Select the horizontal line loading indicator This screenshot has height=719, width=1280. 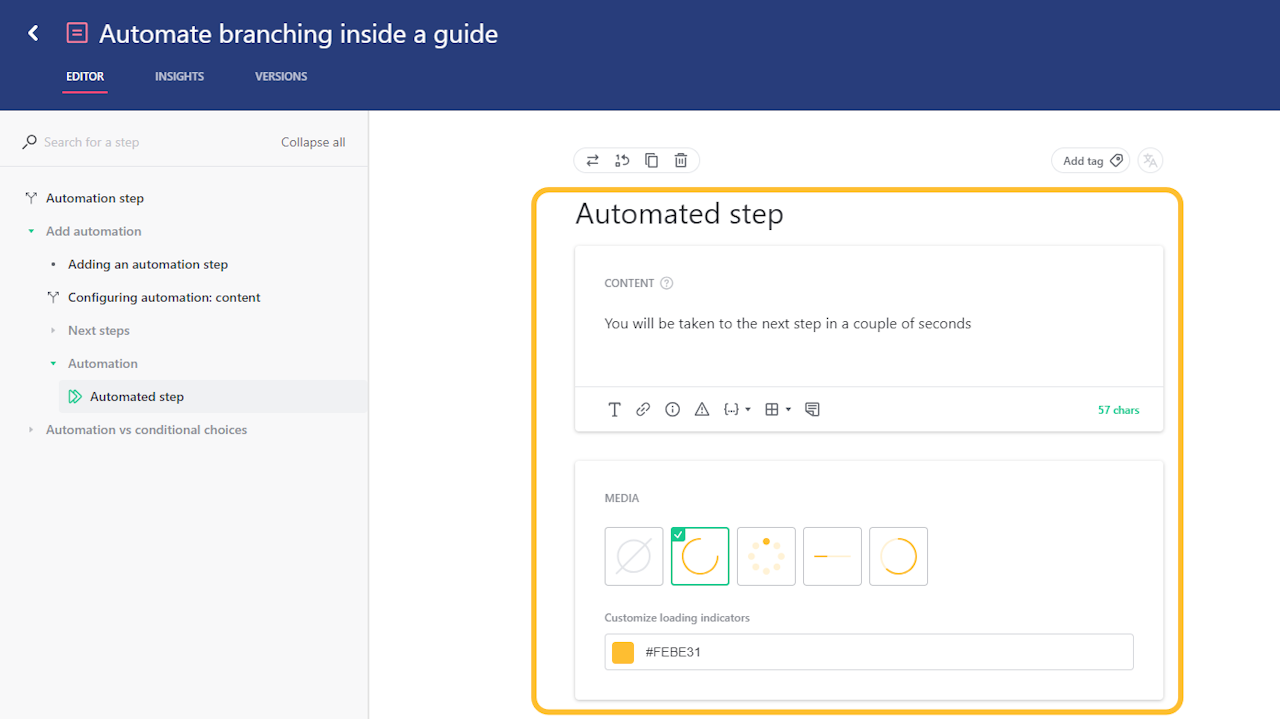pos(832,556)
